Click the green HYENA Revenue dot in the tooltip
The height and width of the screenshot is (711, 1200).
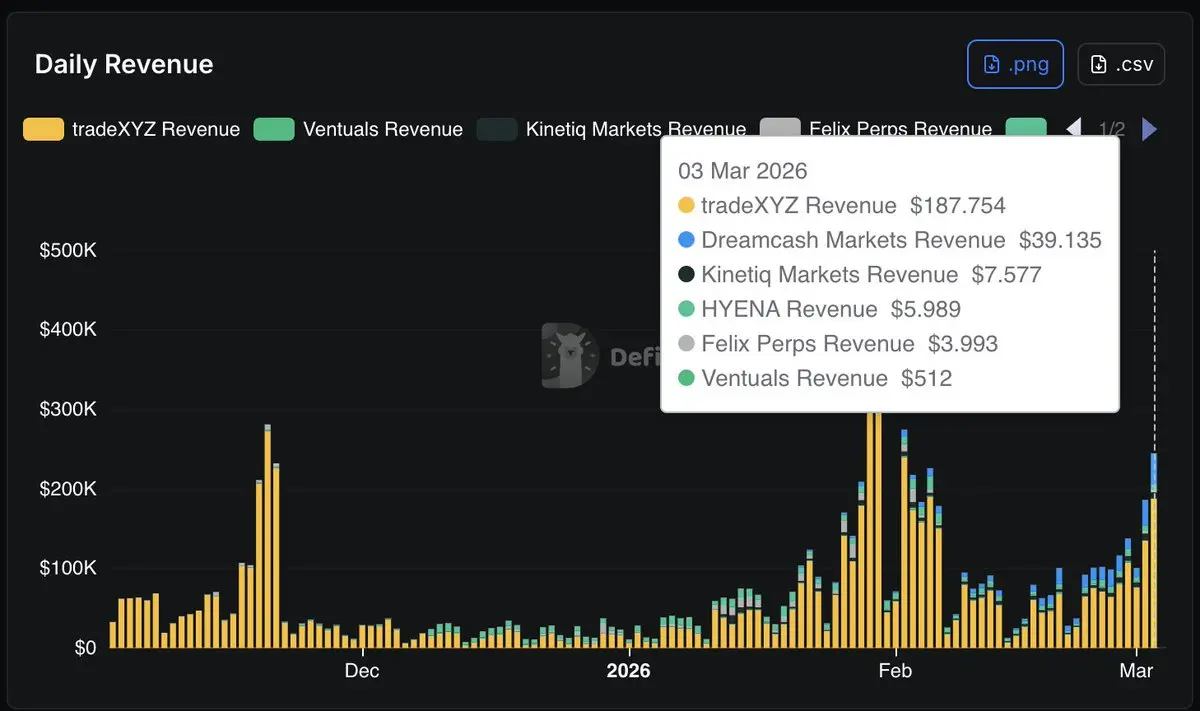pos(686,310)
